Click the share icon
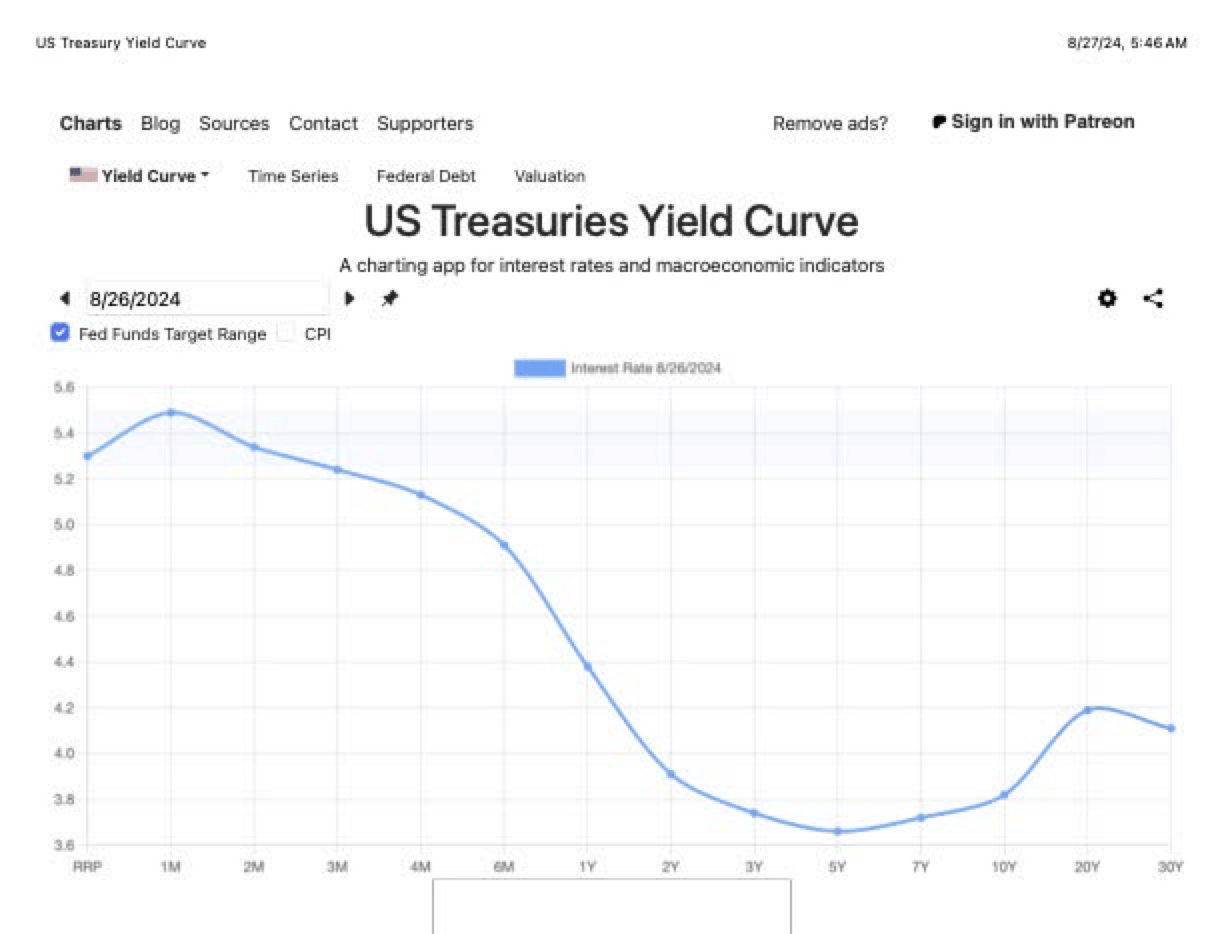 coord(1153,298)
